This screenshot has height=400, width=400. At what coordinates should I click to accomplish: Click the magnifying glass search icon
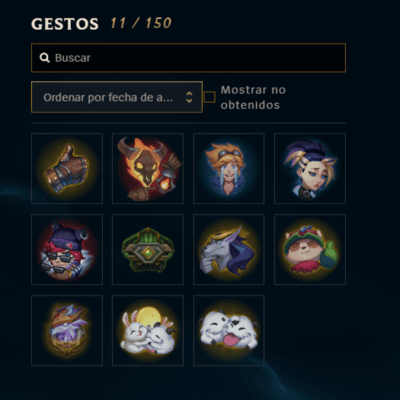point(45,58)
